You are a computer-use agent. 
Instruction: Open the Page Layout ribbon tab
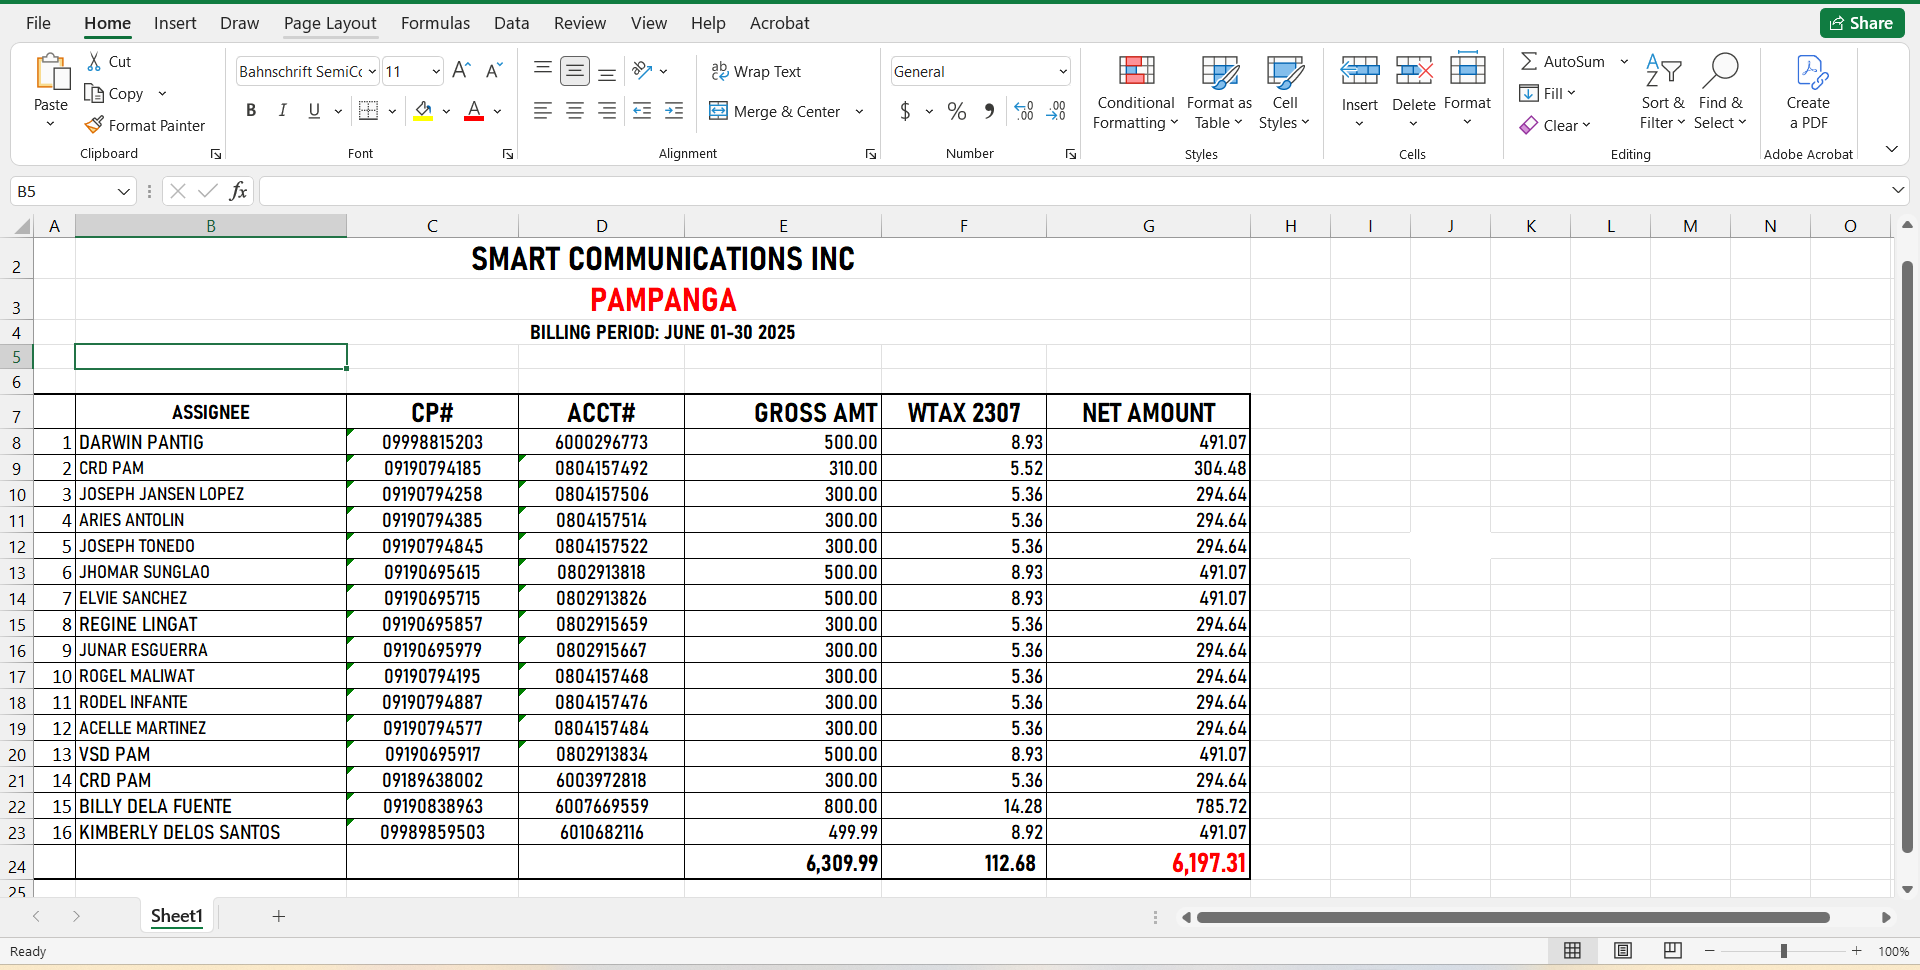(330, 23)
